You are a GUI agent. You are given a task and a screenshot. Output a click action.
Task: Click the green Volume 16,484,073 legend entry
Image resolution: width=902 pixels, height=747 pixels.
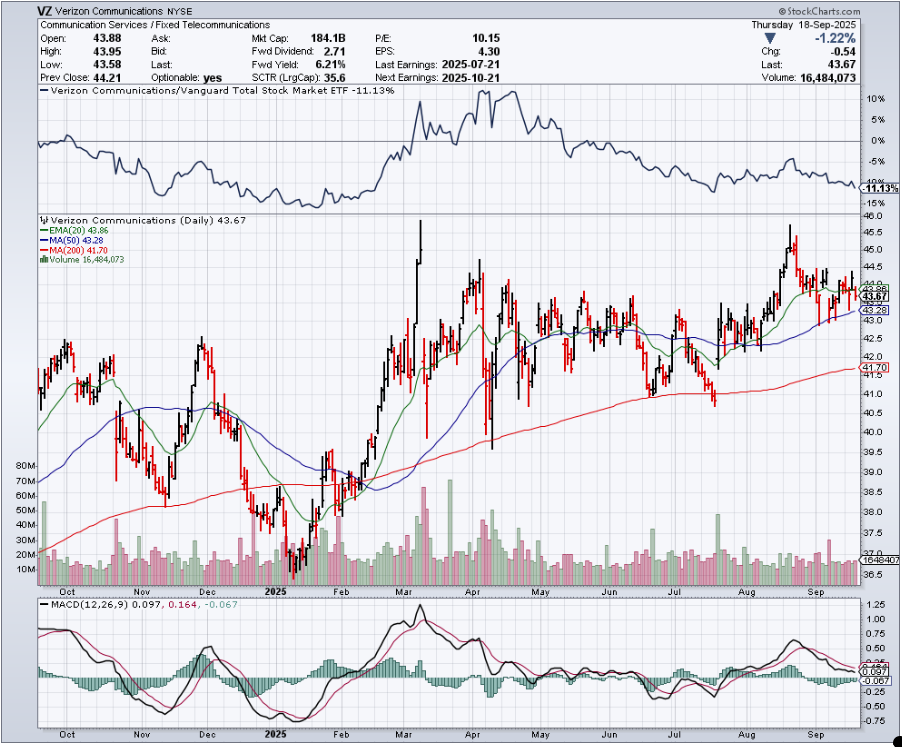coord(86,260)
